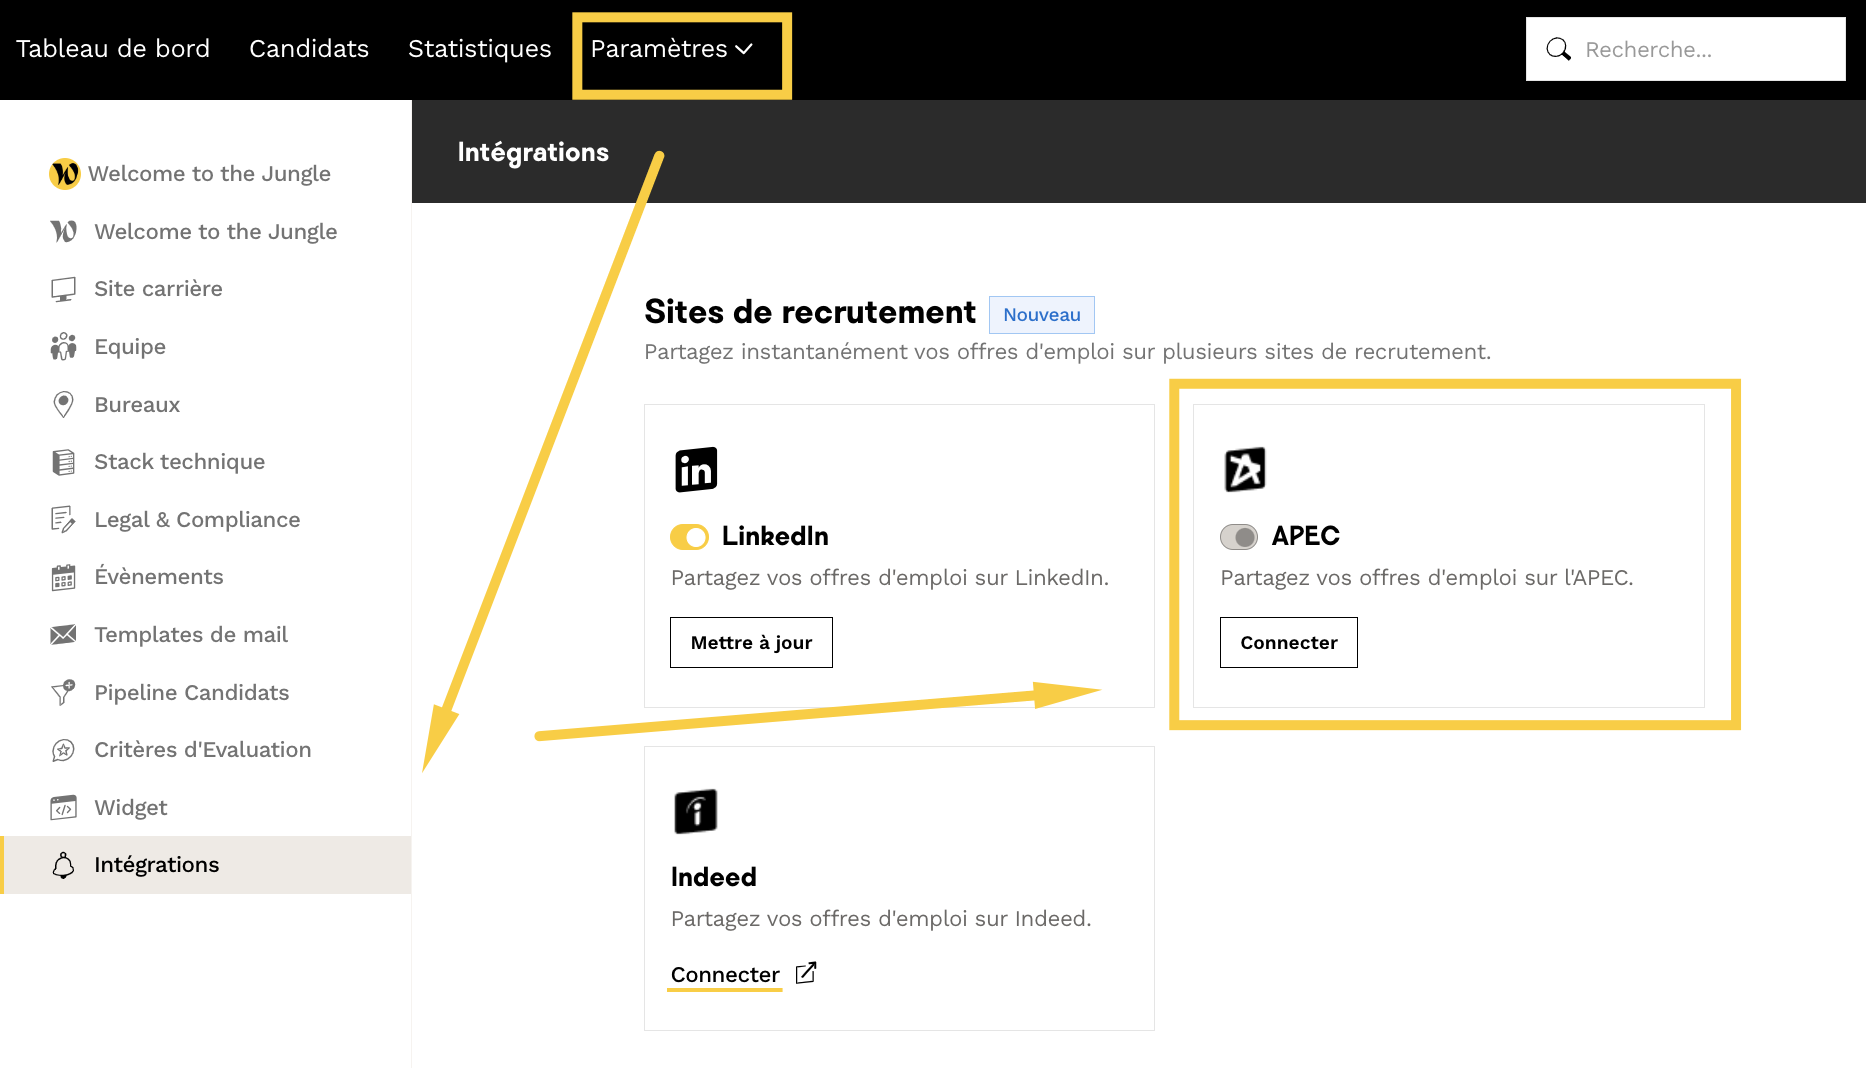The width and height of the screenshot is (1866, 1068).
Task: Click the Equipe people icon
Action: click(63, 347)
